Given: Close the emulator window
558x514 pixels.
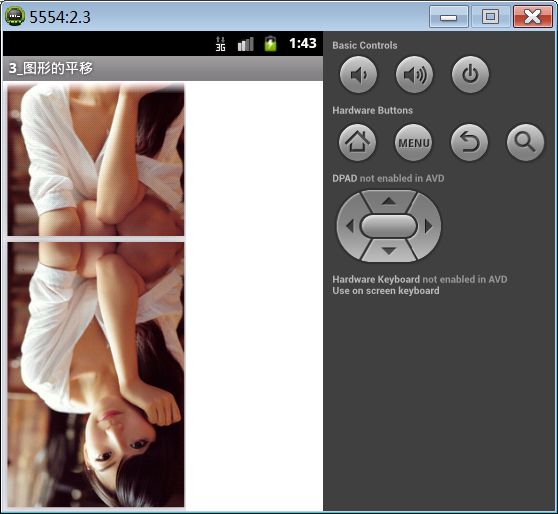Looking at the screenshot, I should pyautogui.click(x=532, y=17).
